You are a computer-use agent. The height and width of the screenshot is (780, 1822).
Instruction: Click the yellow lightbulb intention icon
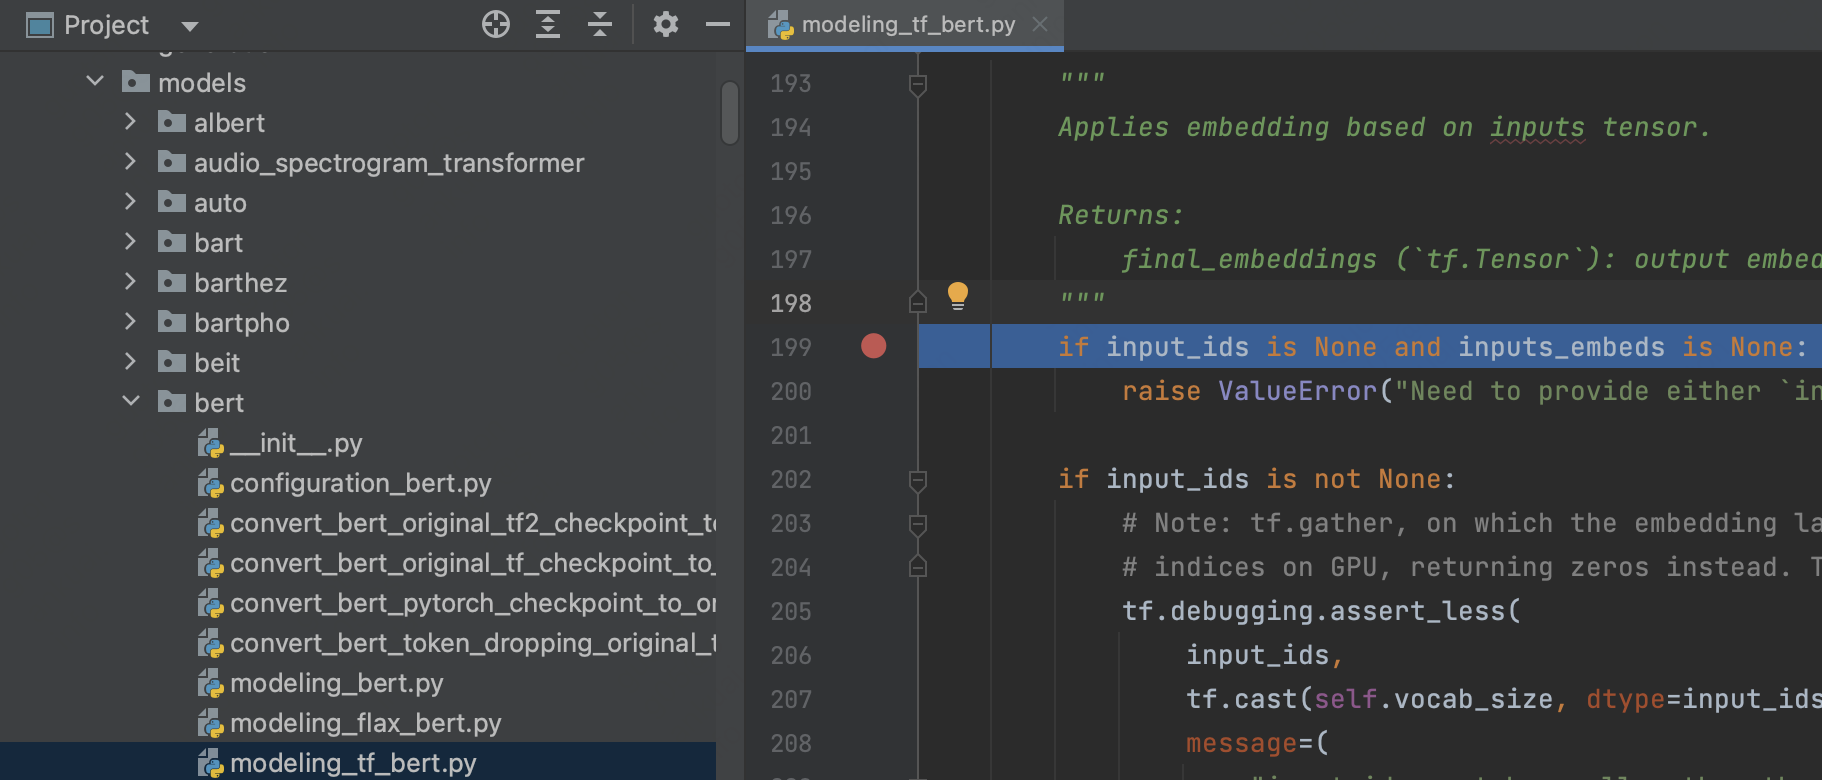957,295
